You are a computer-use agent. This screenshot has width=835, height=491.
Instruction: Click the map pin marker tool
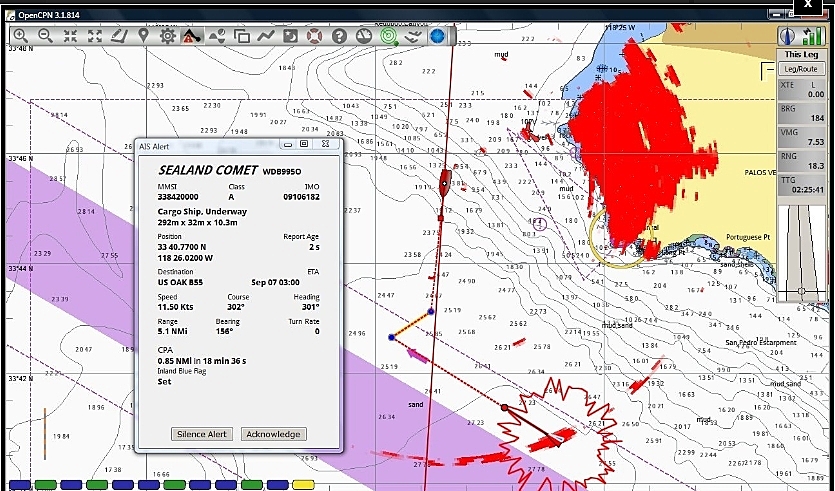pos(143,36)
